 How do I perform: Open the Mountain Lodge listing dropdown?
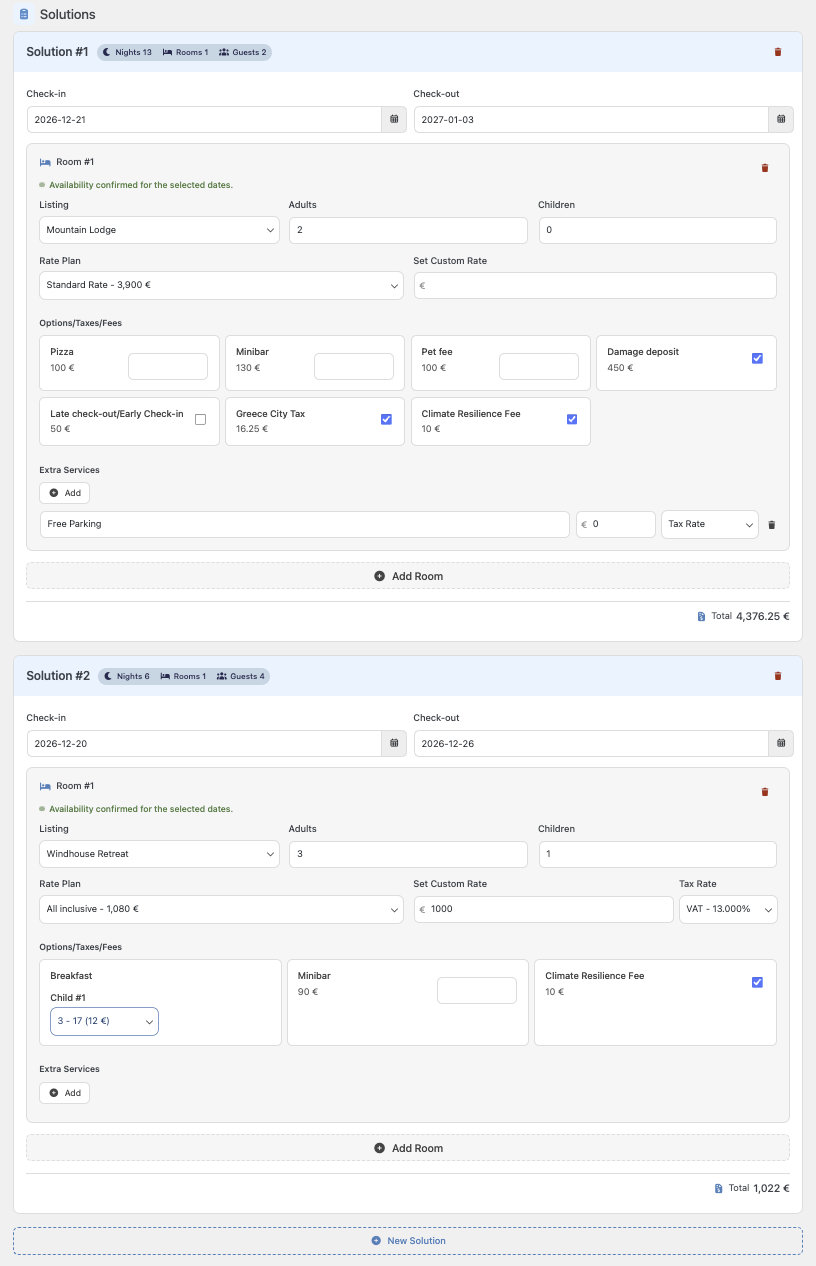coord(159,230)
